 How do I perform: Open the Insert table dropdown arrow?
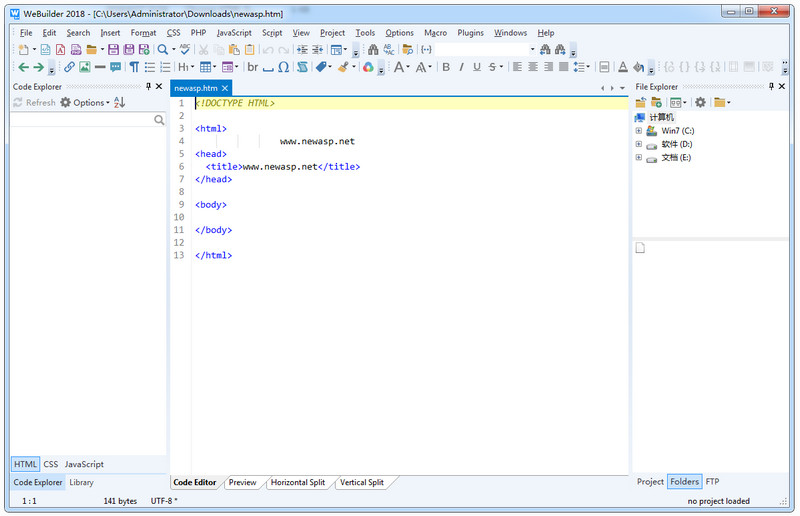214,67
